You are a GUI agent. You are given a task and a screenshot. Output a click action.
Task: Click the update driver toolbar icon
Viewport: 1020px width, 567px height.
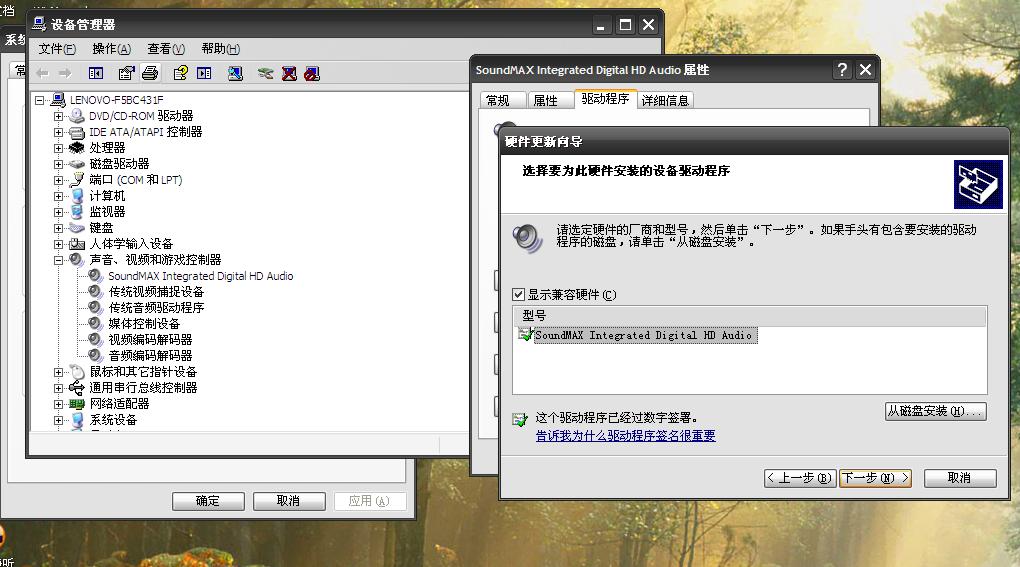point(265,73)
